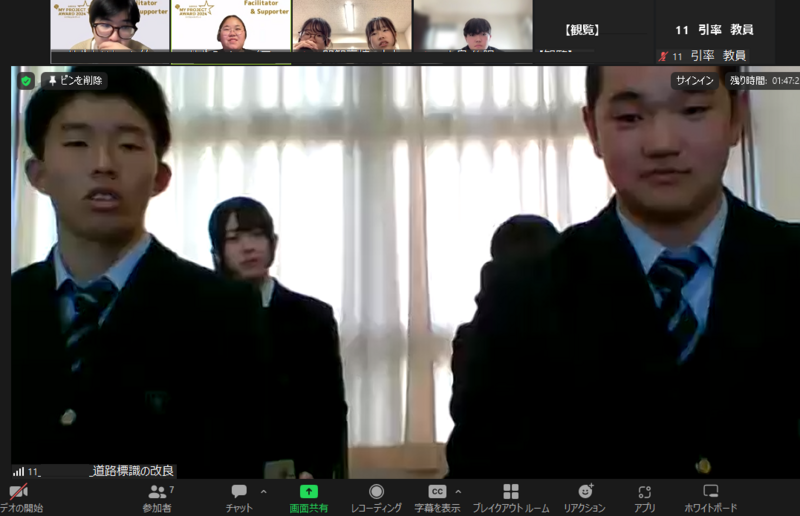Open breakout rooms grid icon
Image resolution: width=800 pixels, height=516 pixels.
tap(511, 492)
